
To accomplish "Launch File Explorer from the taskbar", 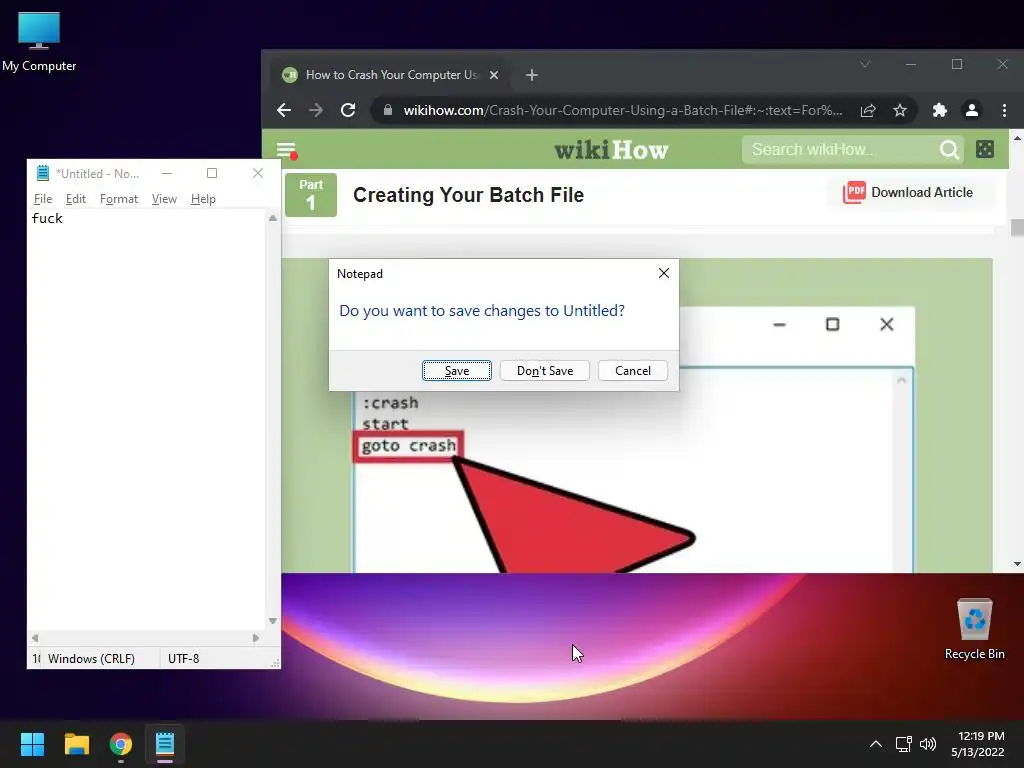I will click(x=76, y=744).
